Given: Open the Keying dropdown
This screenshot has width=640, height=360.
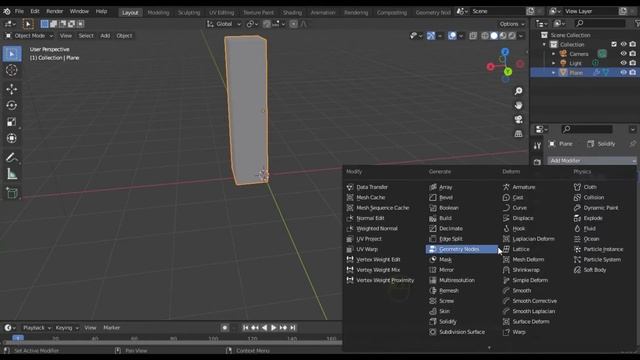Looking at the screenshot, I should [x=67, y=327].
